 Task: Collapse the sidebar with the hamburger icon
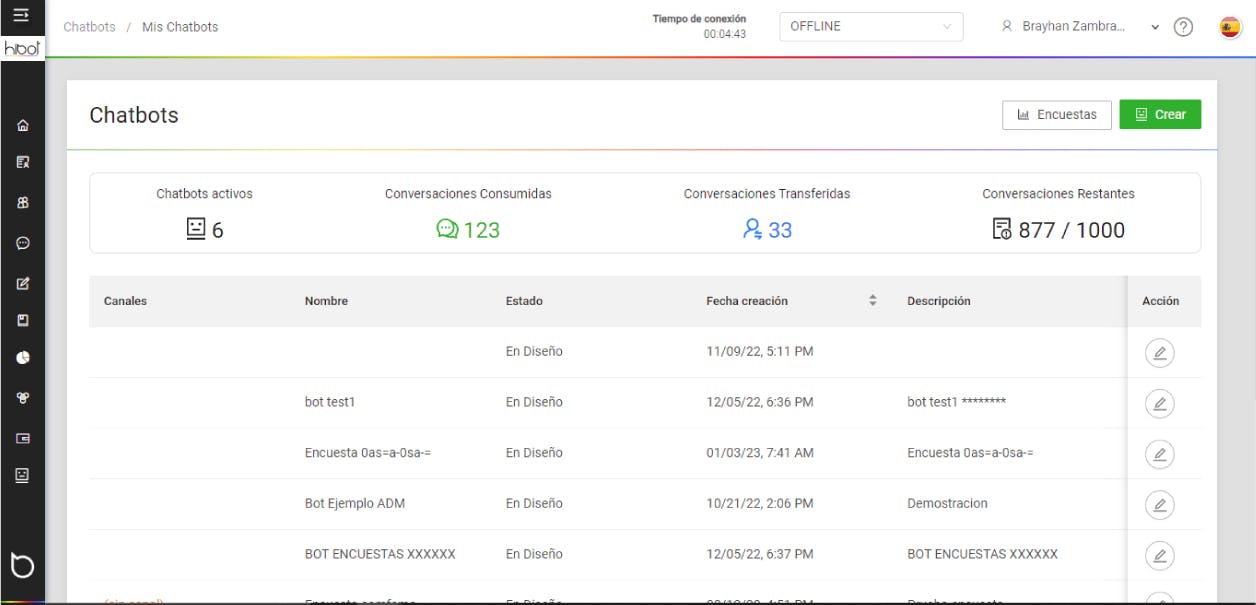click(22, 15)
